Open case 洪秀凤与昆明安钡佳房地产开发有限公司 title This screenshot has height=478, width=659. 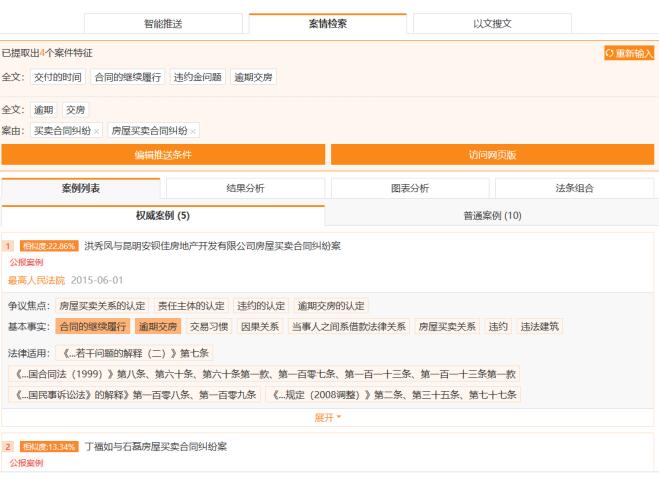pos(212,246)
